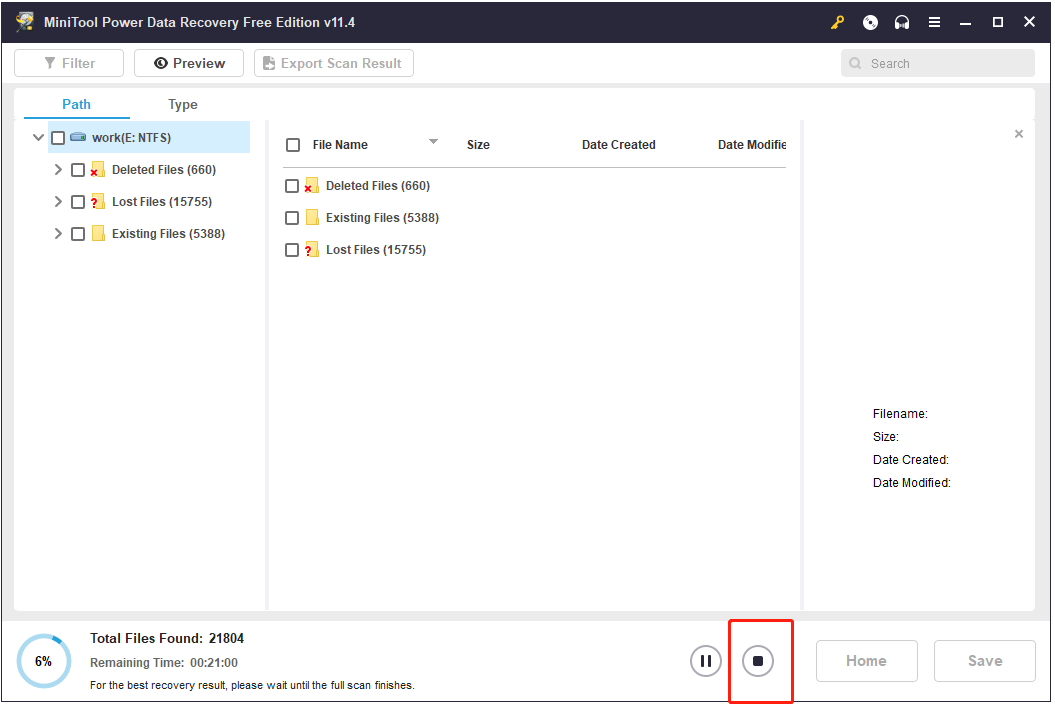The width and height of the screenshot is (1055, 705).
Task: Click the work(E: NTFS) drive icon
Action: [x=78, y=137]
